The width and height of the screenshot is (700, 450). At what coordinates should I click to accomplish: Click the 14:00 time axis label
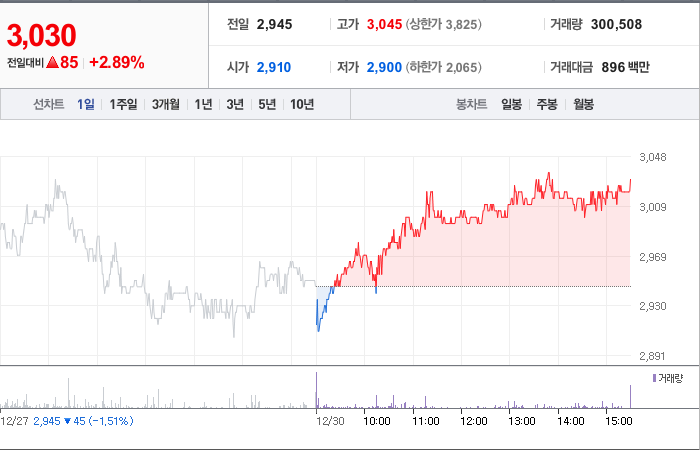[571, 421]
